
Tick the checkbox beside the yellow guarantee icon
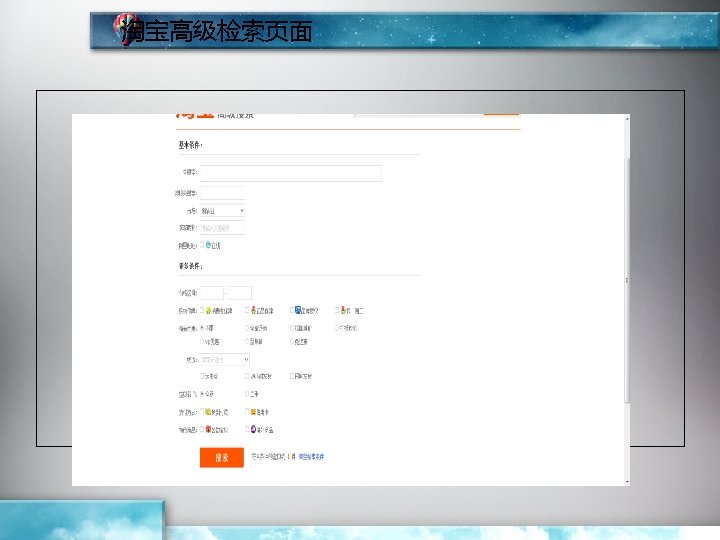(202, 310)
